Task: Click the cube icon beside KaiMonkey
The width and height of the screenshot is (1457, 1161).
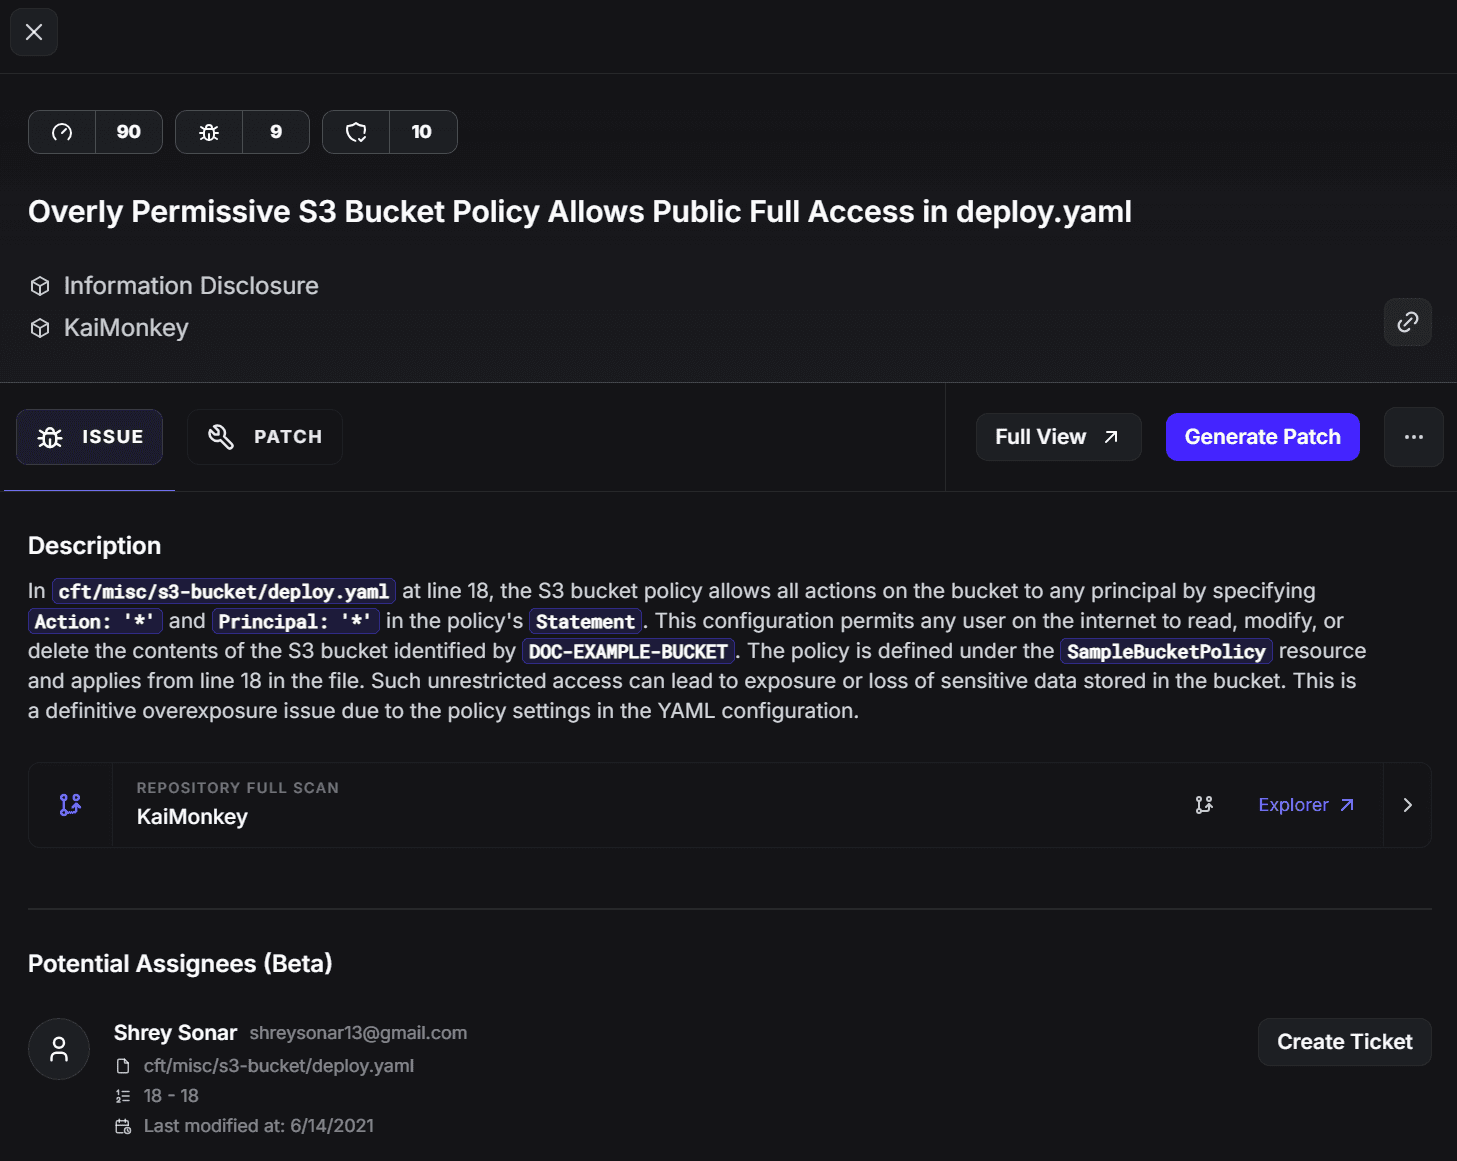Action: point(40,328)
